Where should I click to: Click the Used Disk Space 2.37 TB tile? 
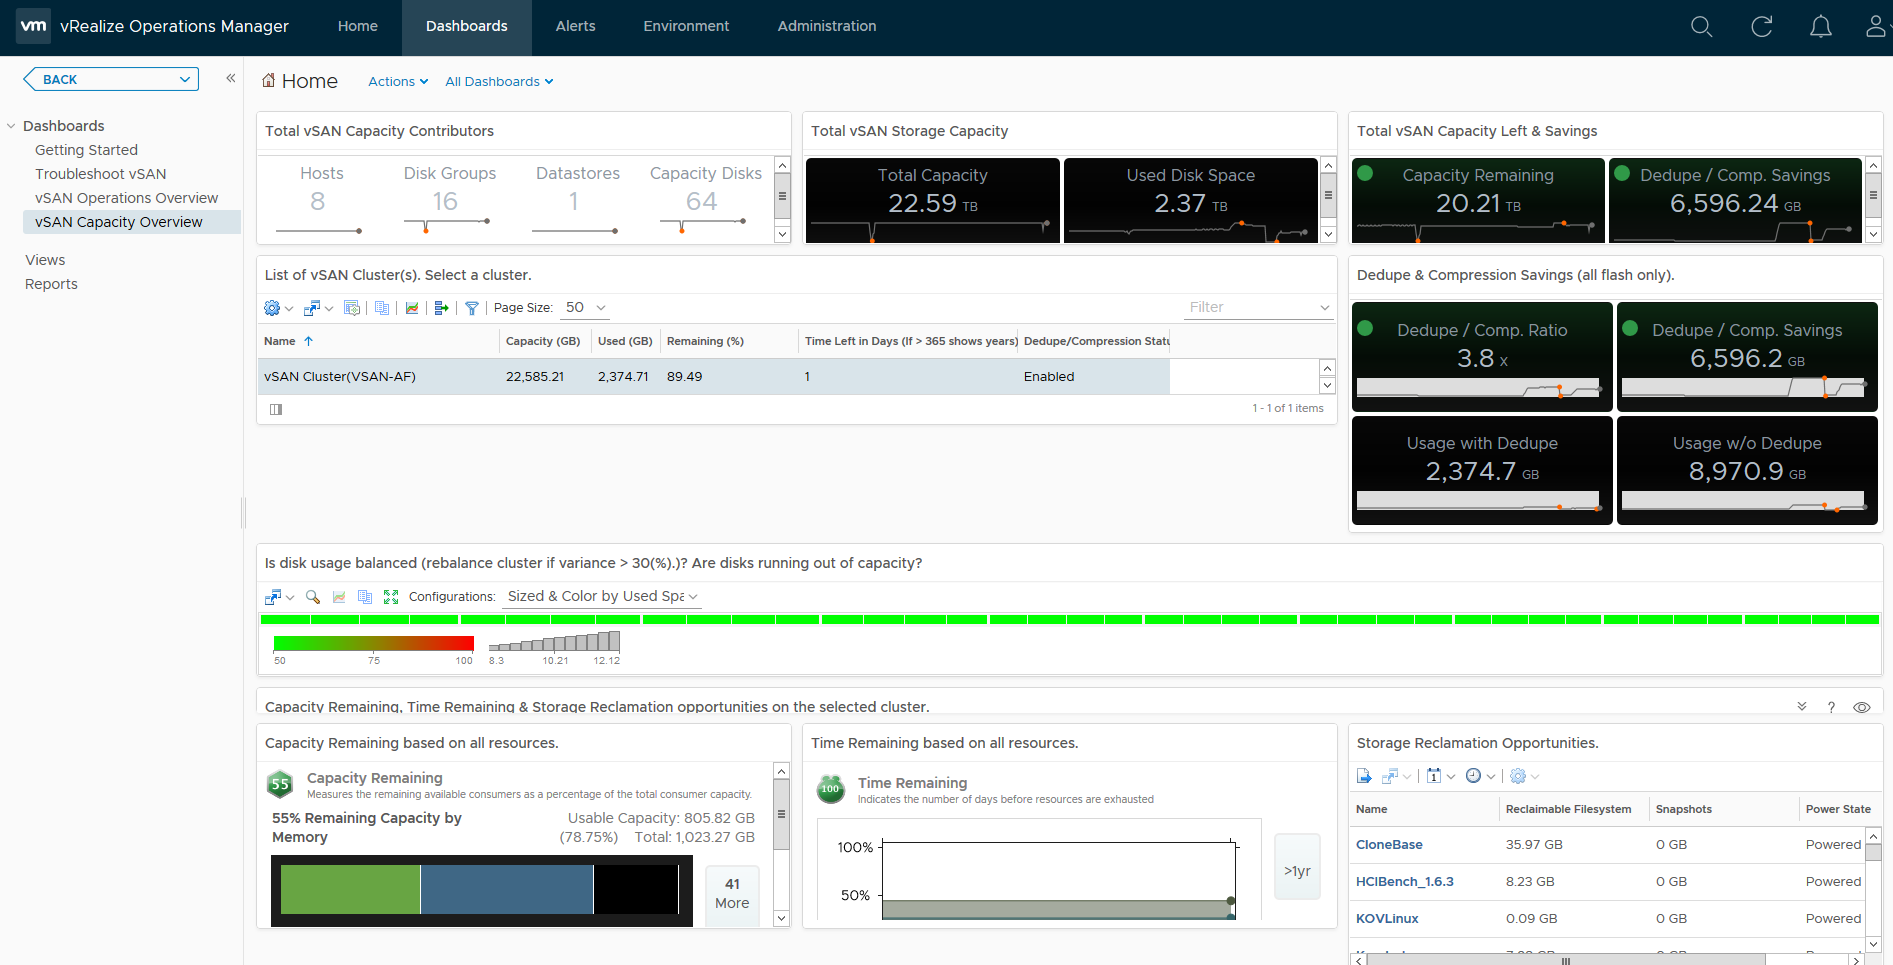(1190, 200)
